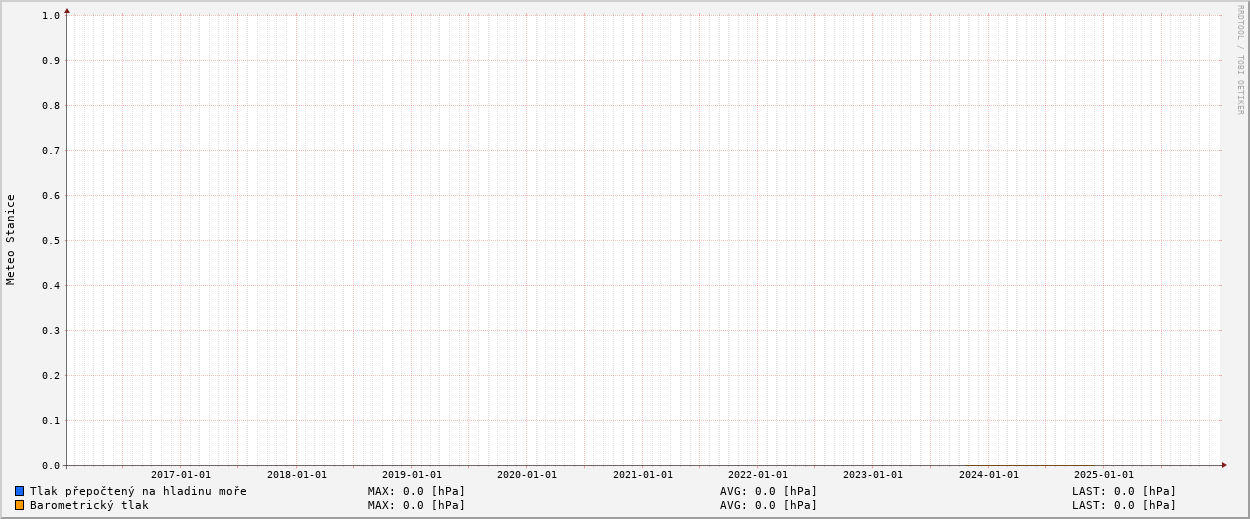This screenshot has height=519, width=1250.
Task: Click the 2017-01-01 date label
Action: (181, 475)
